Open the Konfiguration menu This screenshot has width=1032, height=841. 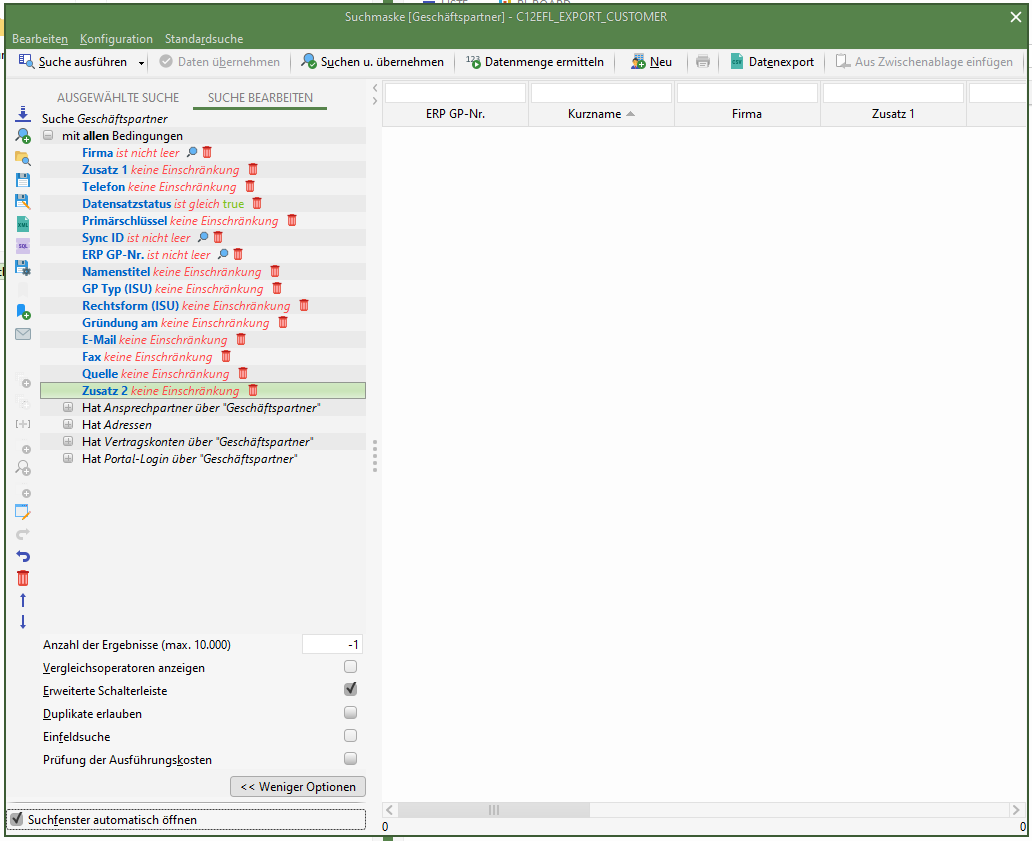(116, 39)
